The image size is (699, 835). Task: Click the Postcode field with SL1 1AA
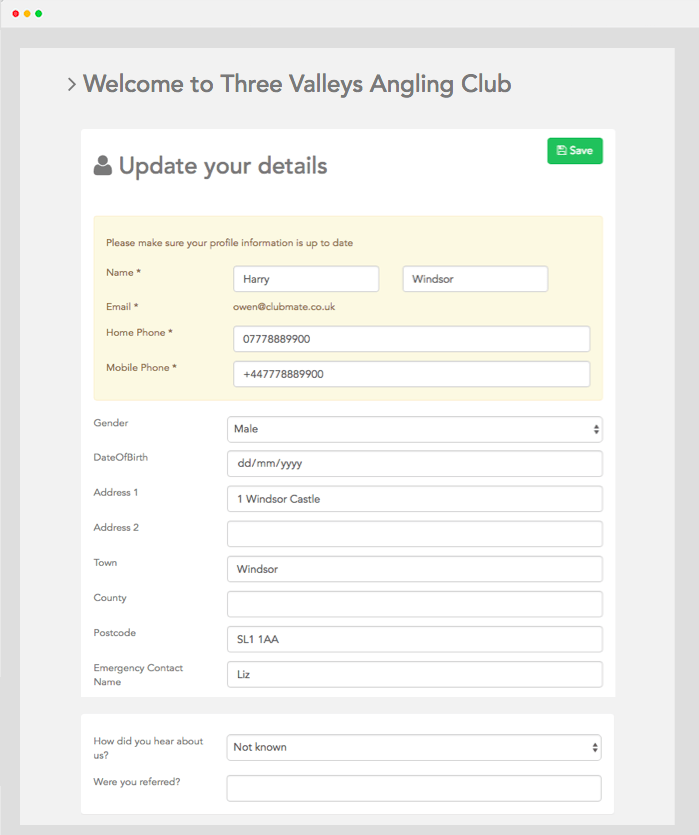click(414, 639)
